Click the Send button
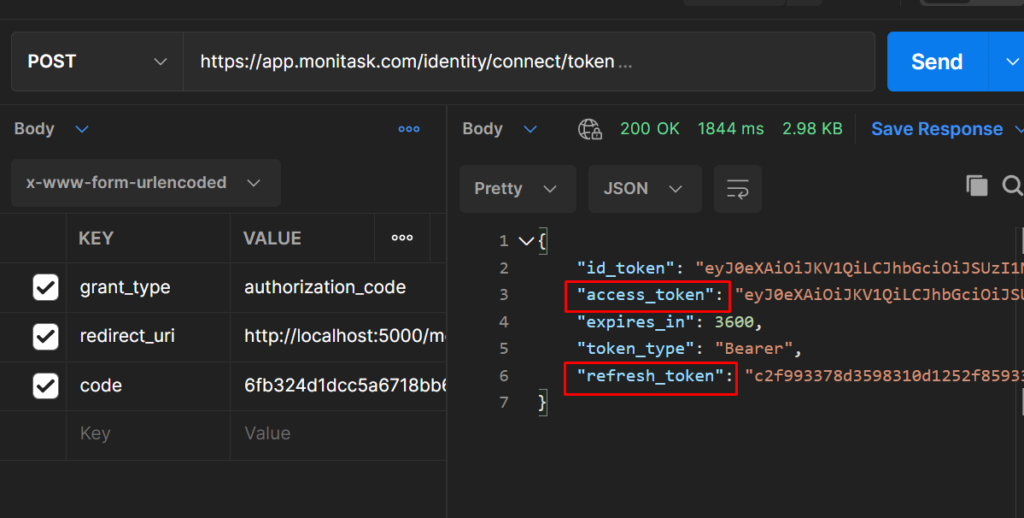This screenshot has width=1024, height=518. pos(937,61)
